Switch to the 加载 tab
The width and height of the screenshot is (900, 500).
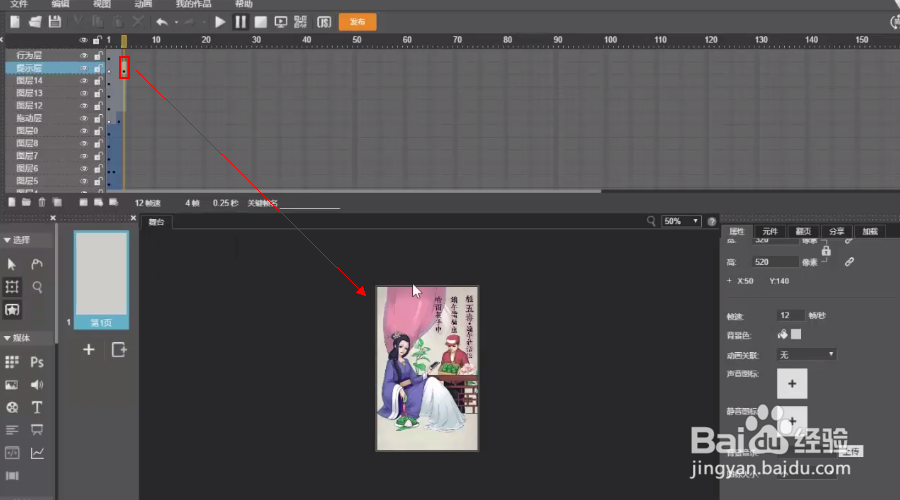coord(870,231)
